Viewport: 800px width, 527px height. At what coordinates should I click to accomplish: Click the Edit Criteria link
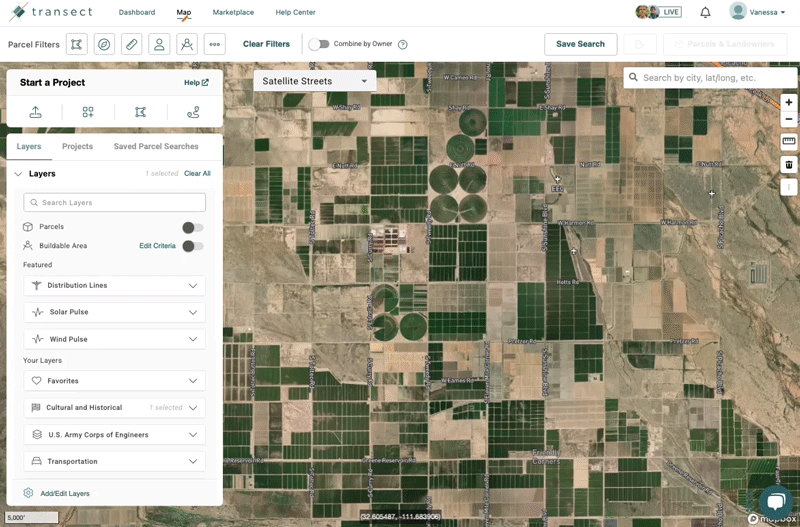click(x=157, y=246)
